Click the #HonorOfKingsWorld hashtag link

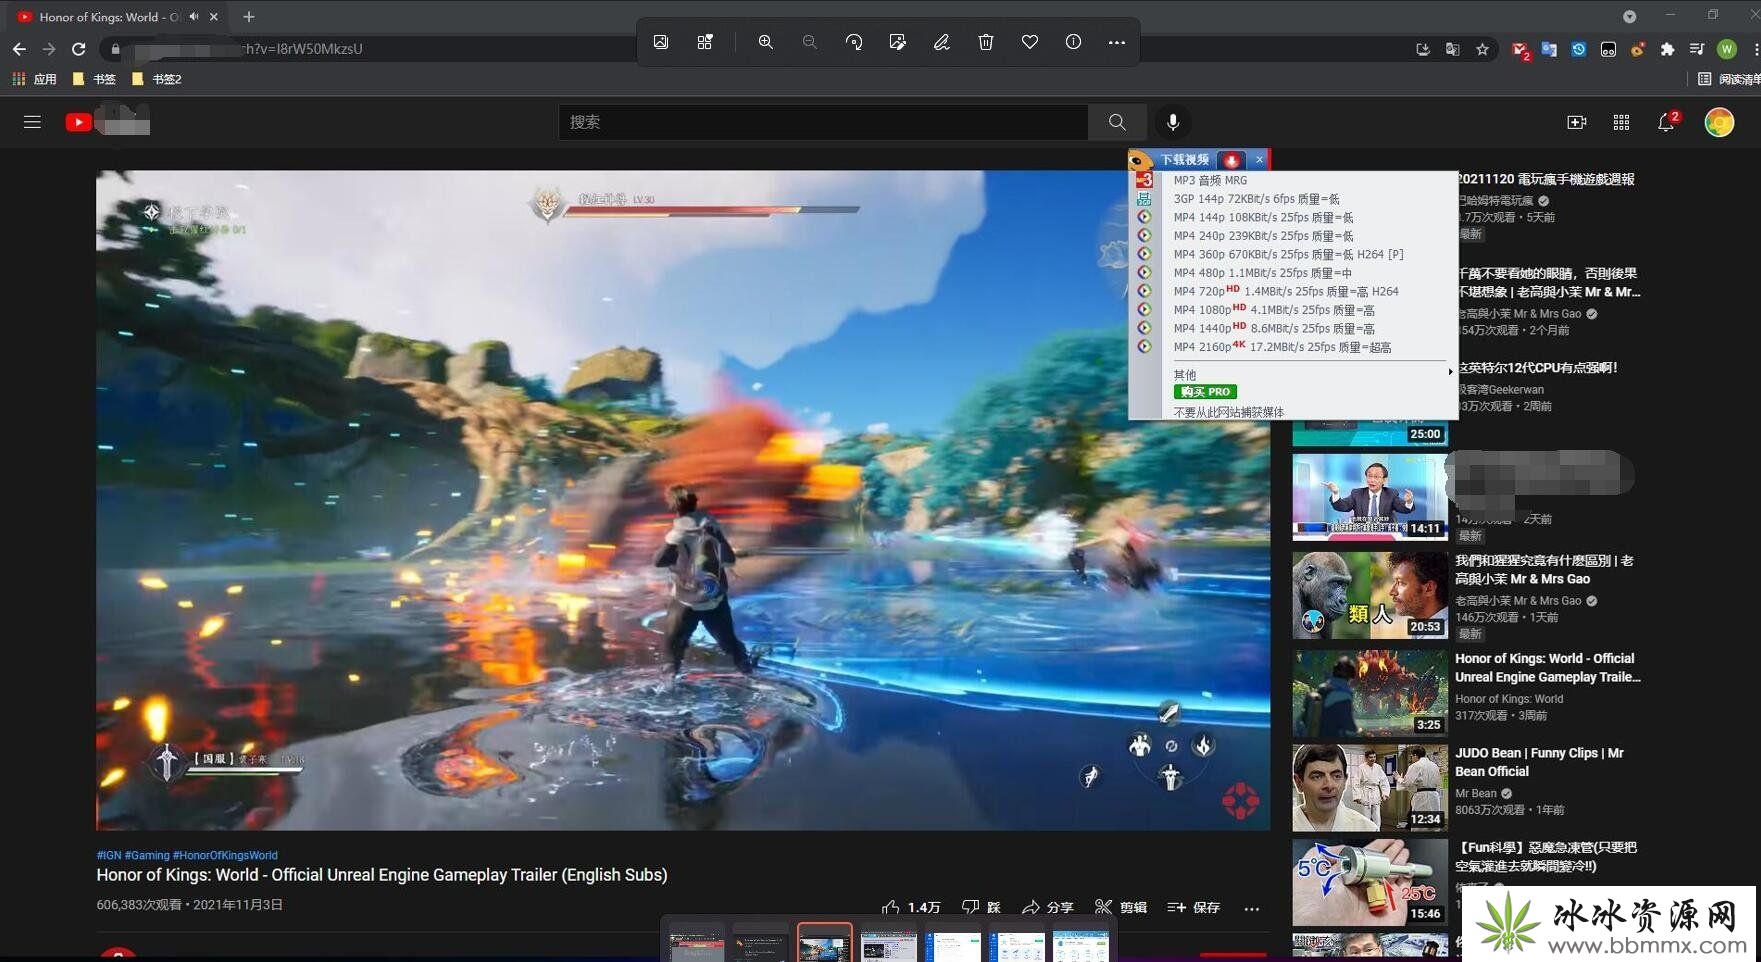tap(225, 855)
